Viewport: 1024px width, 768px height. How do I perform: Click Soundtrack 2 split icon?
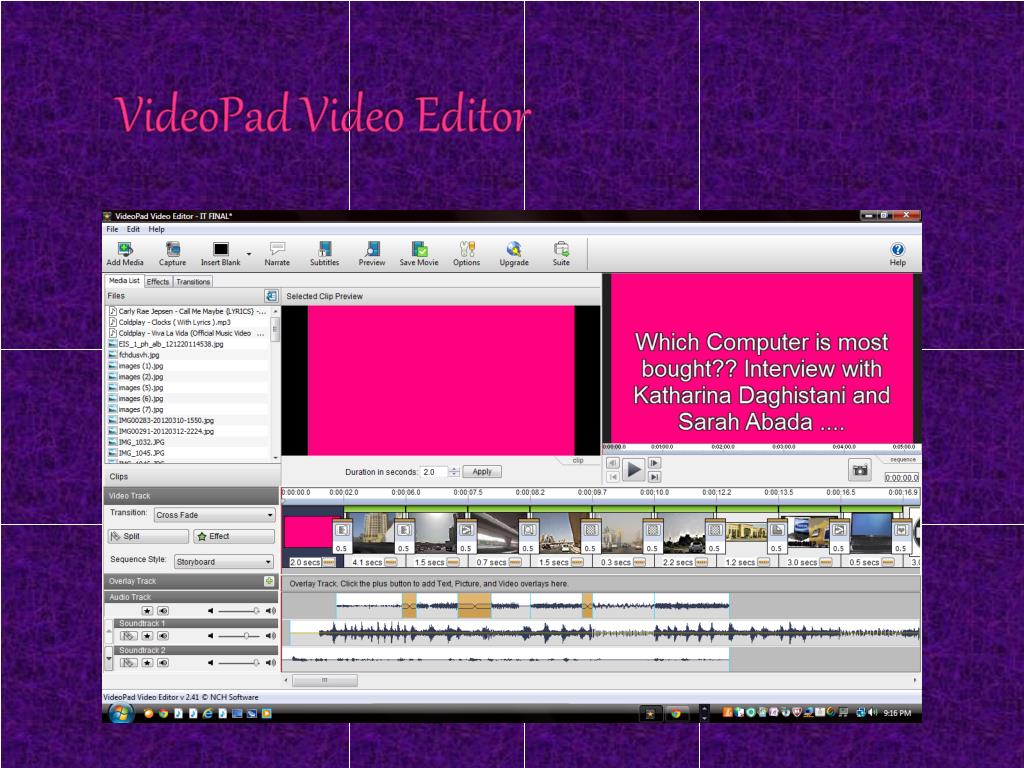[x=128, y=662]
